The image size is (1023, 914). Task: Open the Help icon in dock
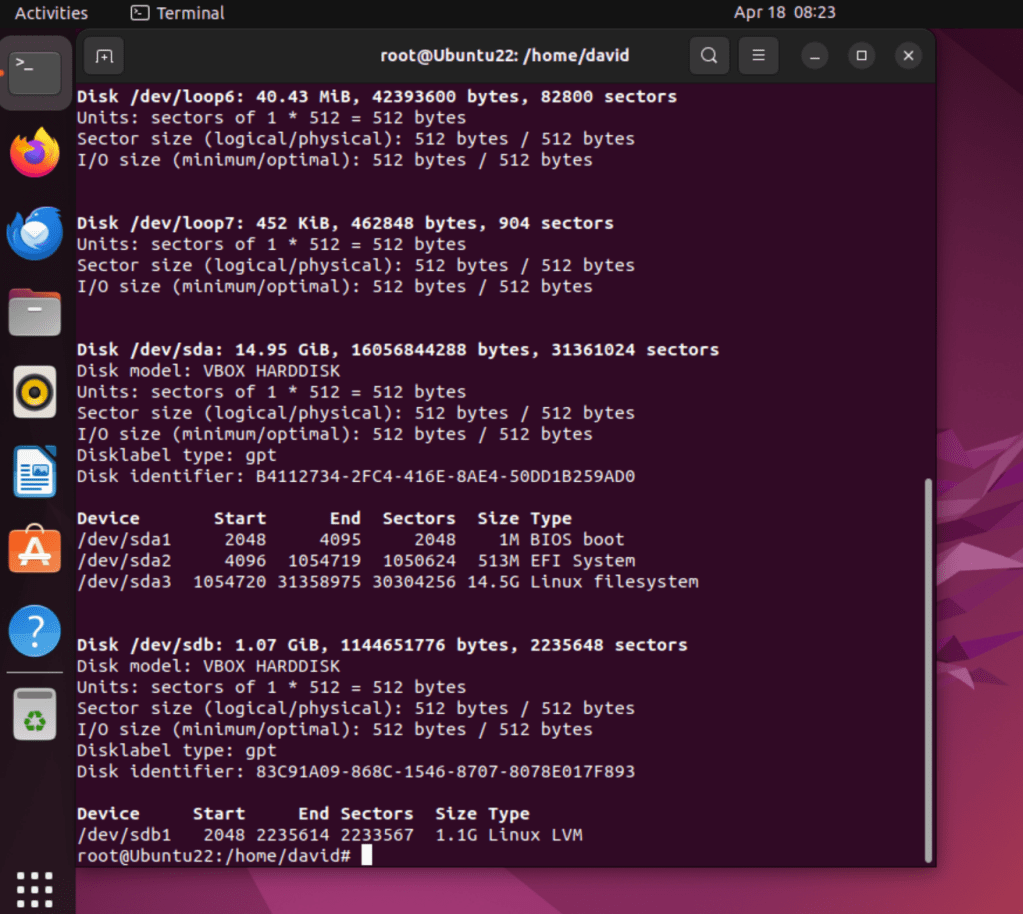[35, 630]
